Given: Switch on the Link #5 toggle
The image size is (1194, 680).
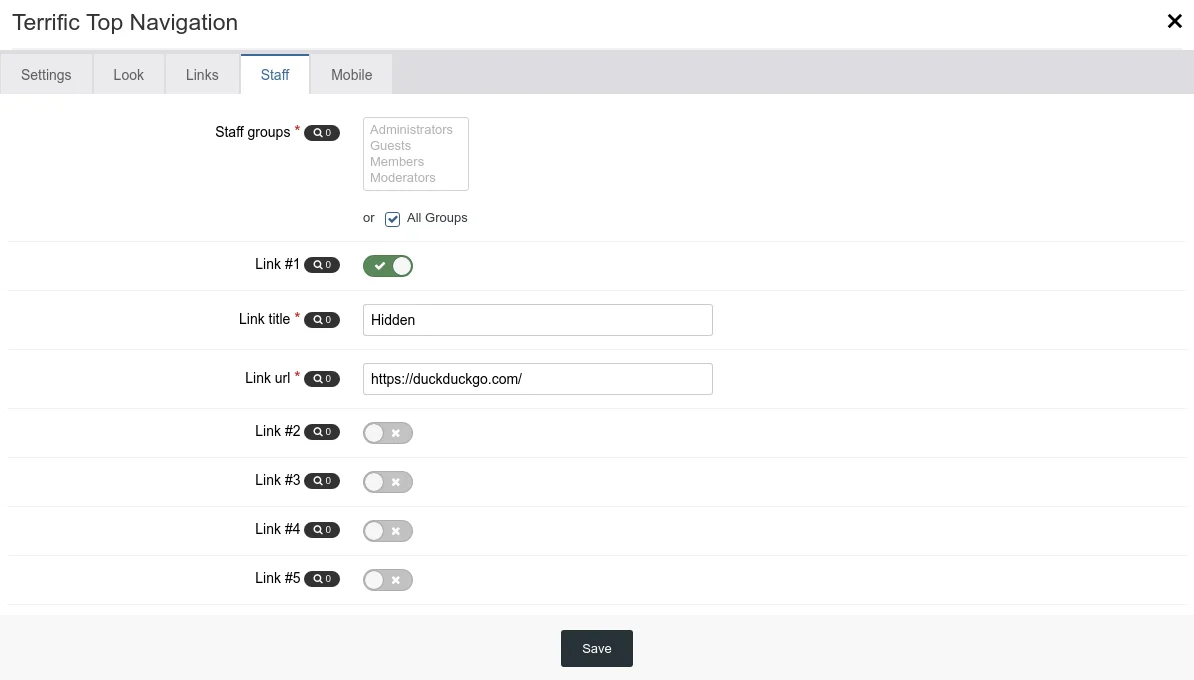Looking at the screenshot, I should point(388,580).
